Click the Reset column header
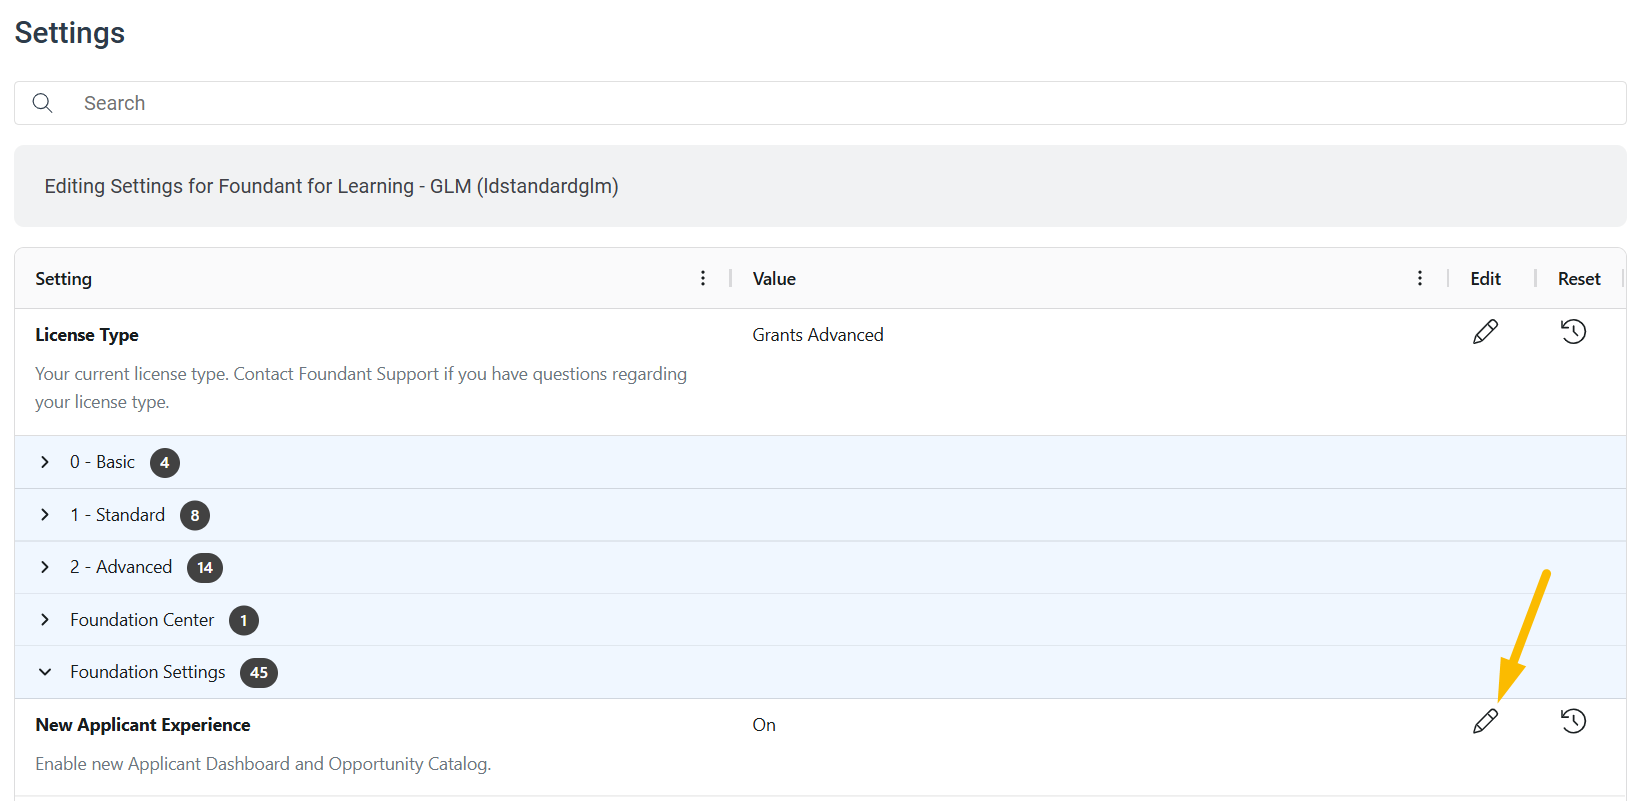Screen dimensions: 1643x801 1579,279
